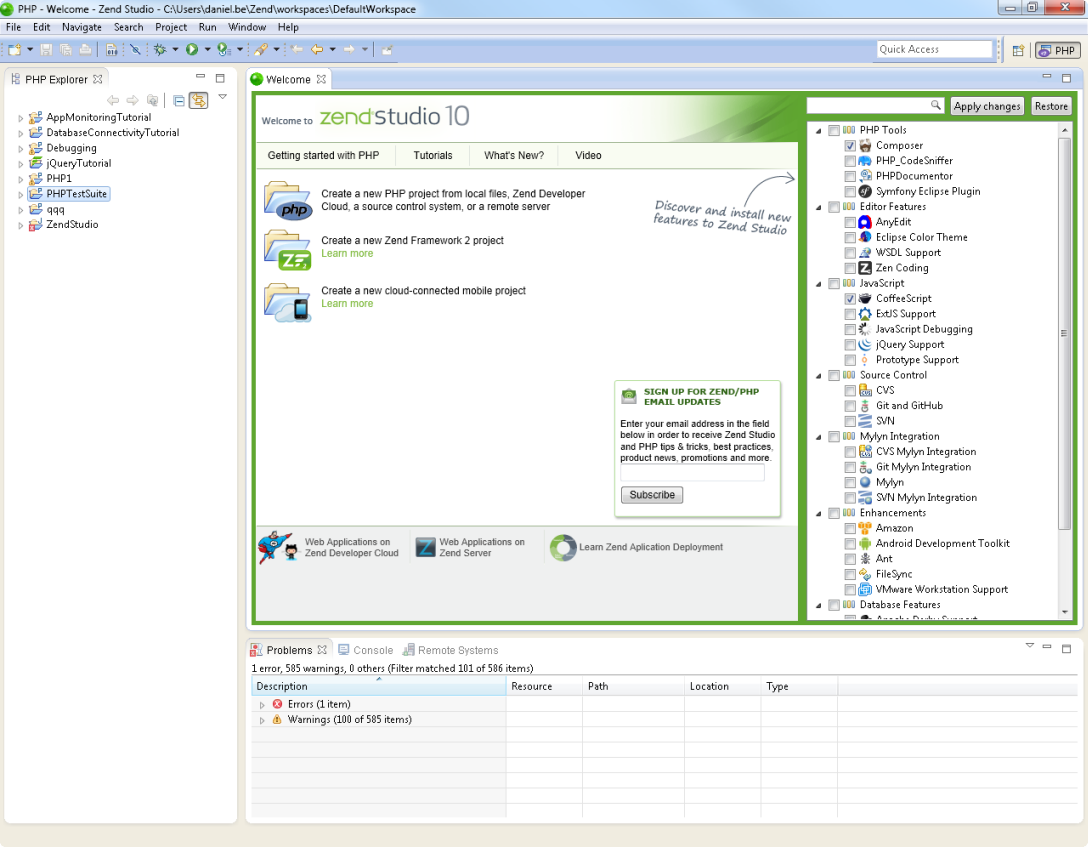Image resolution: width=1088 pixels, height=847 pixels.
Task: Click the search magnifier icon in features panel
Action: [x=935, y=105]
